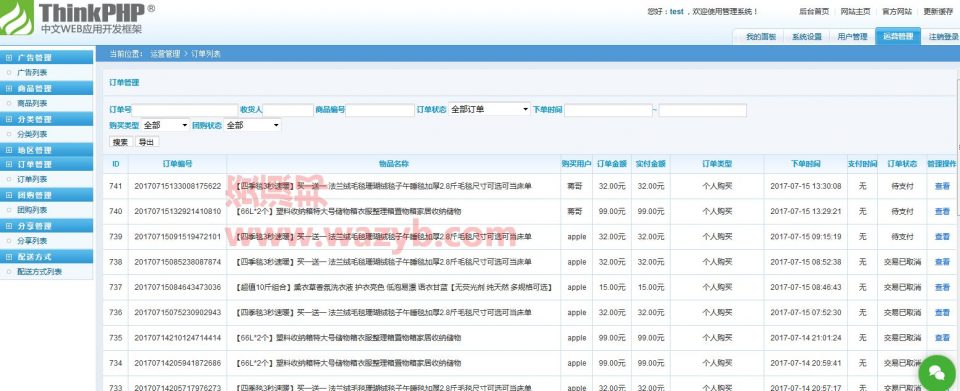The height and width of the screenshot is (391, 960).
Task: Click order number 20170715133008175622
Action: pos(178,186)
